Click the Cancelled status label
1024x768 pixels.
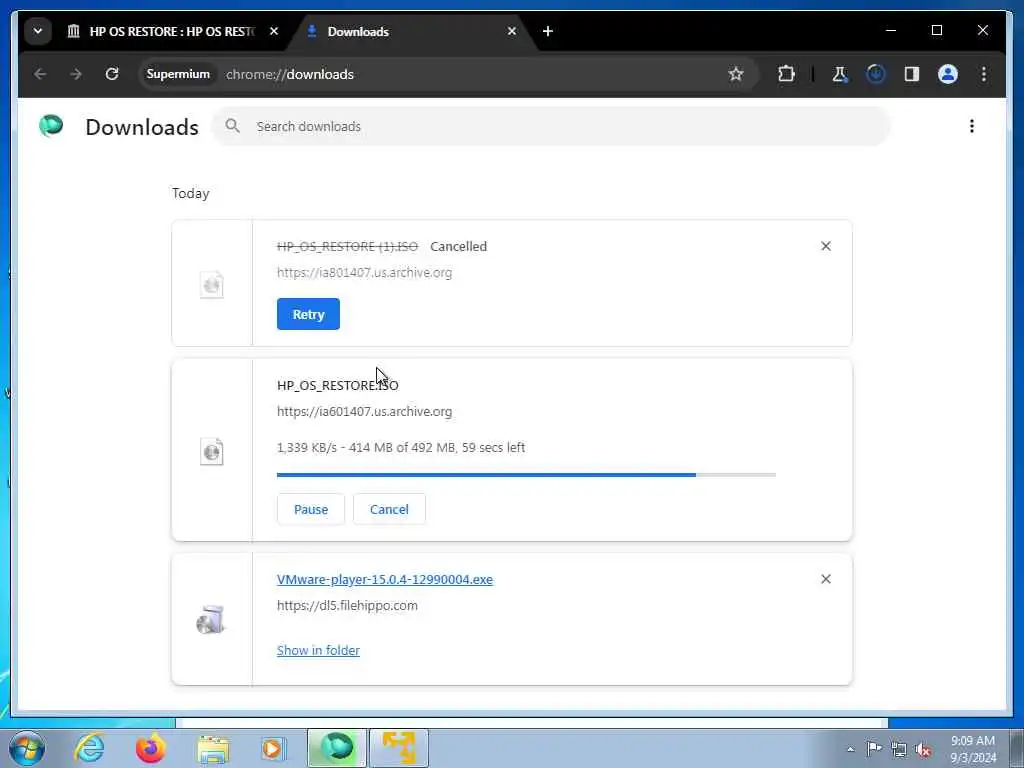click(x=458, y=246)
